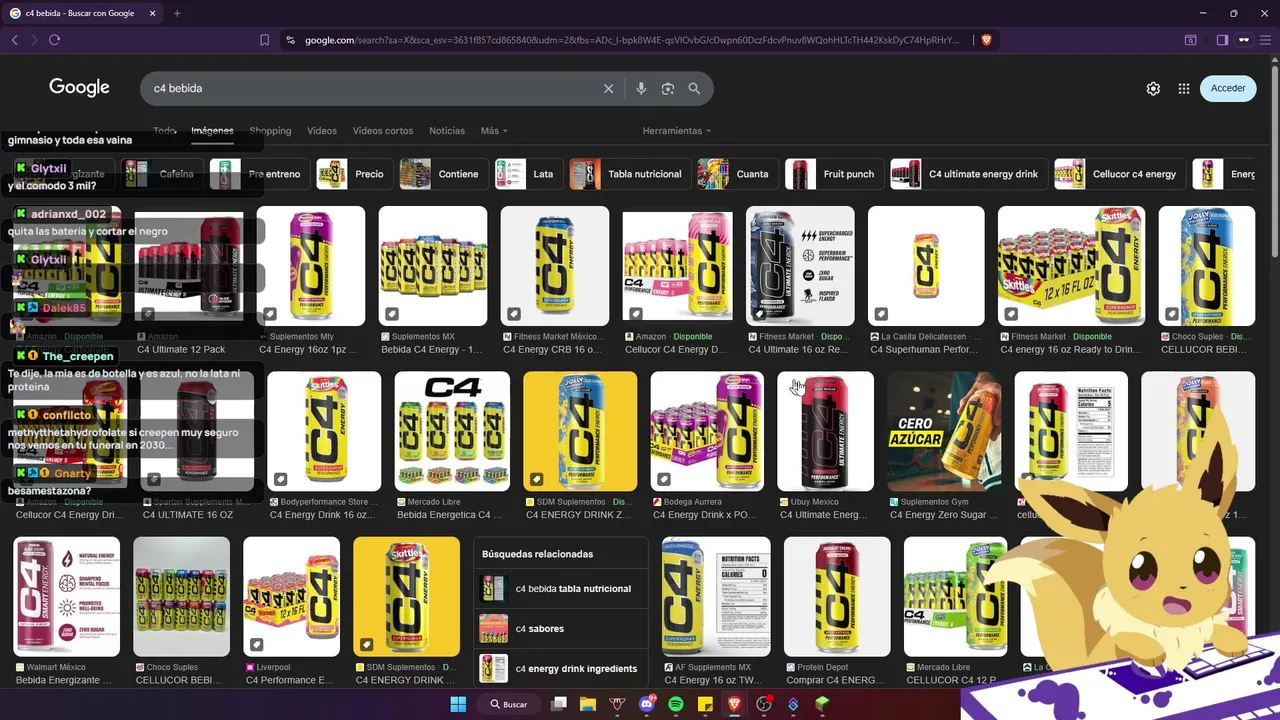Open Bodega Aurrera C4 Energy Drink thumbnail
The image size is (1280, 720).
tap(707, 432)
